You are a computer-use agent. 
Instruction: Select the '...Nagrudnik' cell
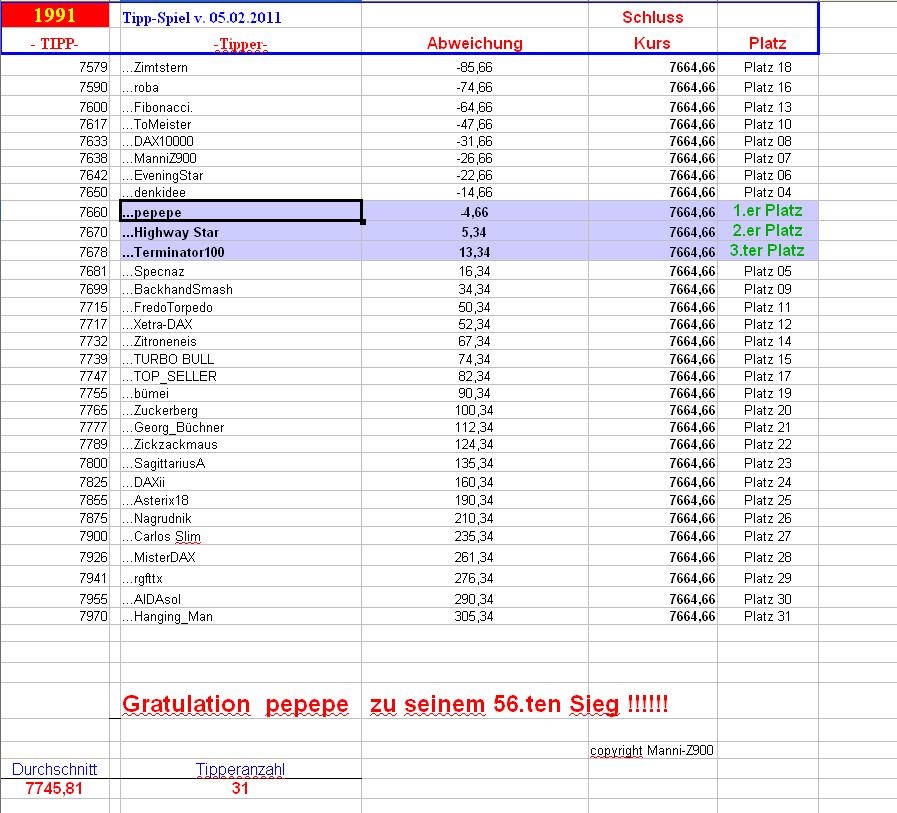pos(241,518)
